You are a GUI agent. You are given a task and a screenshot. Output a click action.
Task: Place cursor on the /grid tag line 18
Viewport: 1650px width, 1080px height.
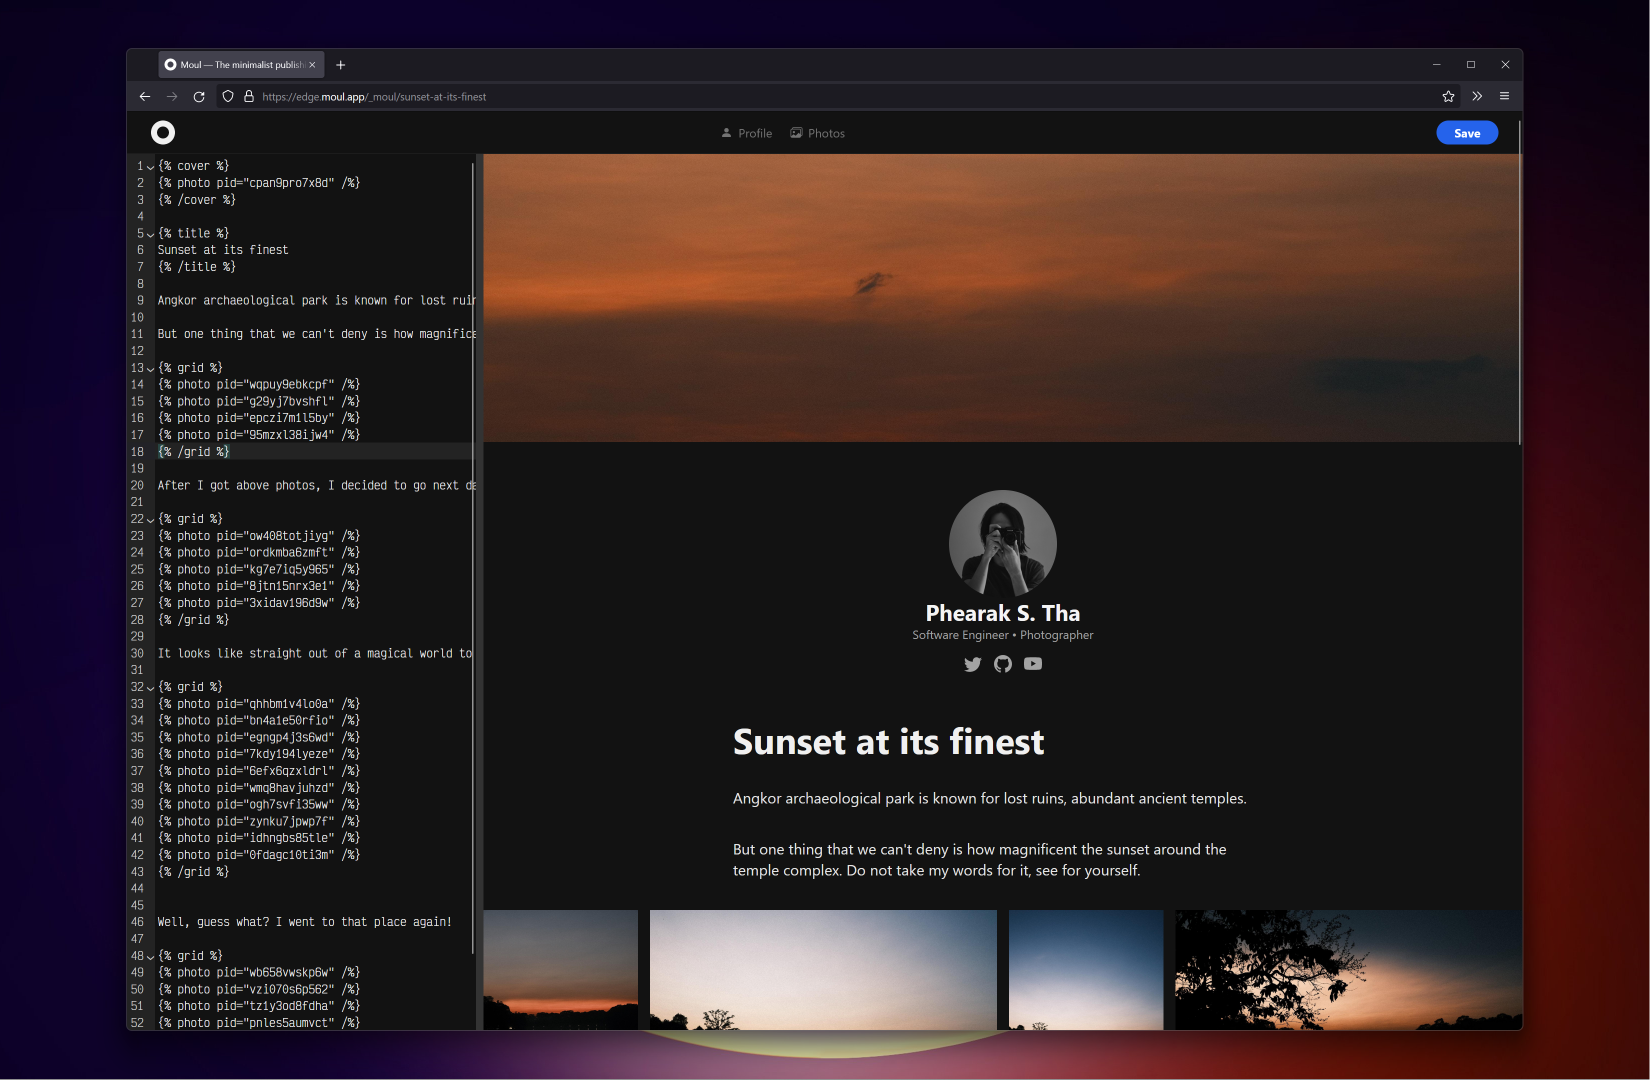[194, 452]
